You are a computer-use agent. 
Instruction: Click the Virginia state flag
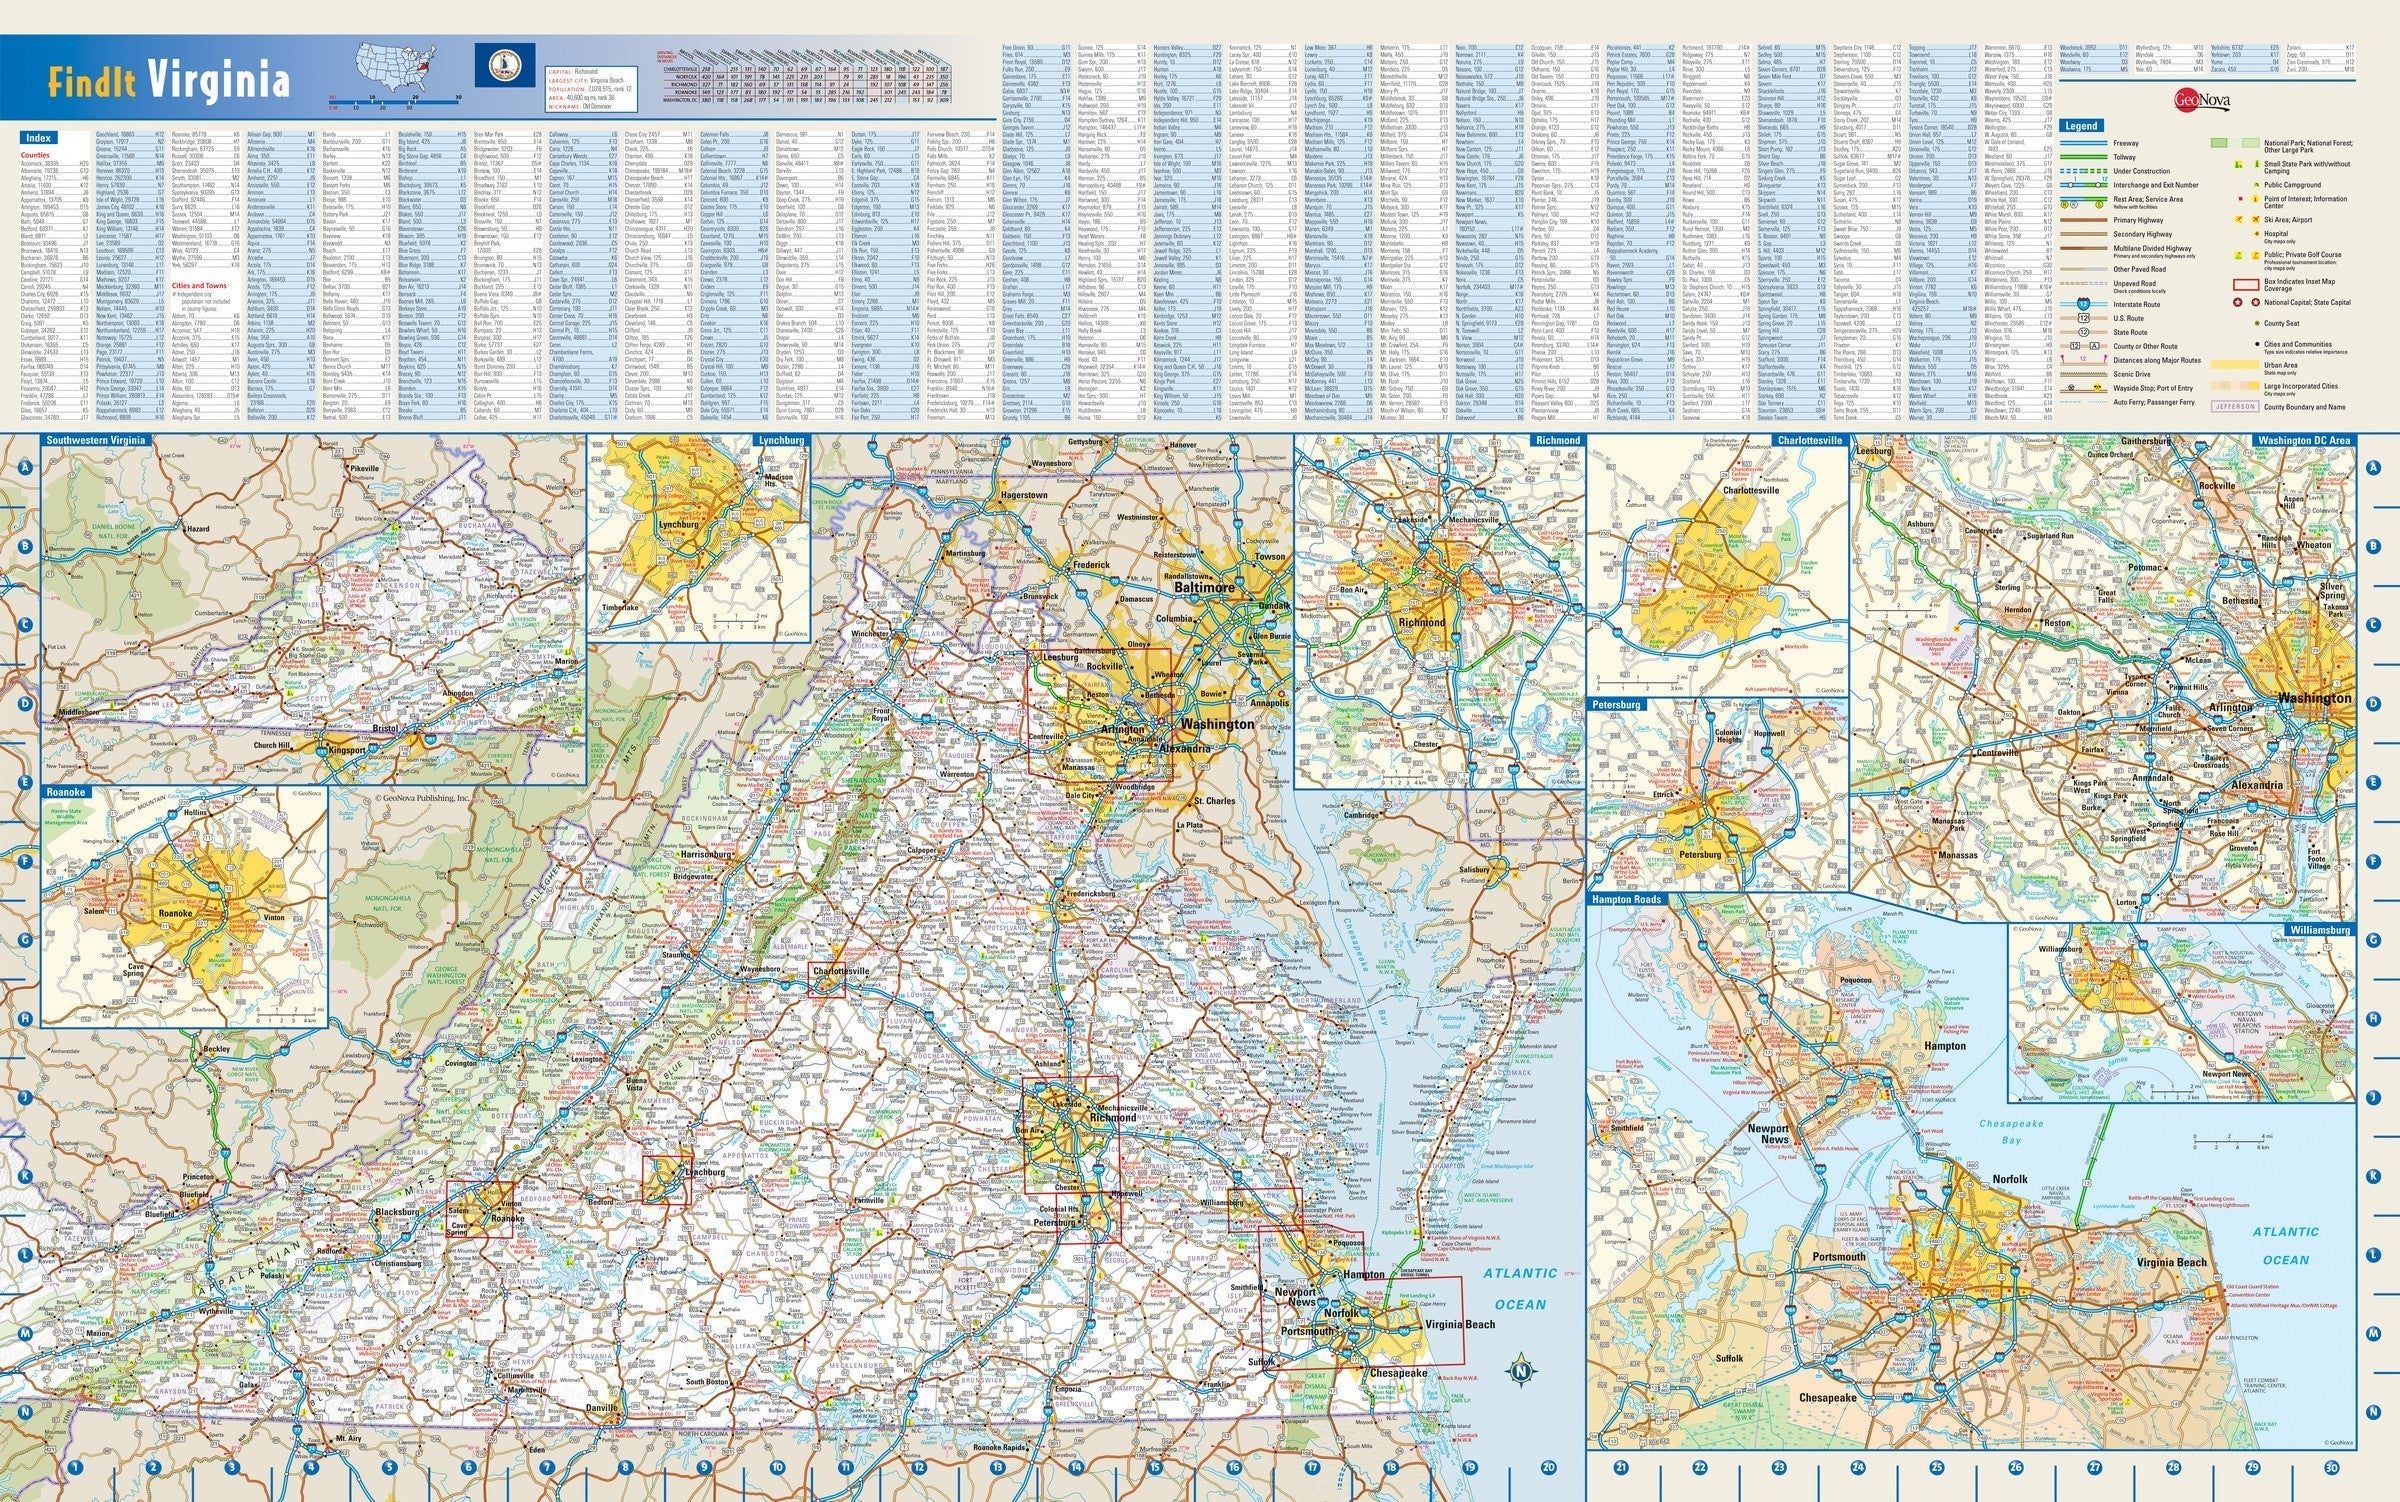click(x=505, y=65)
